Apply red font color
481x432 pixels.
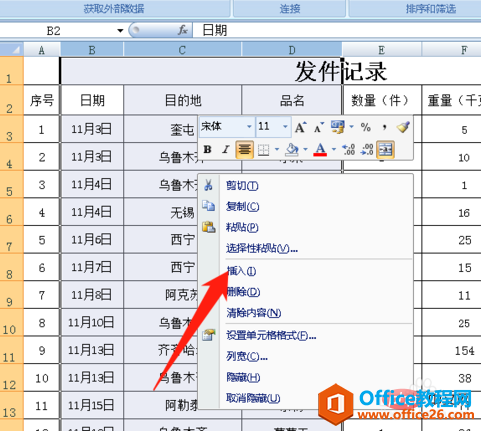tap(320, 150)
